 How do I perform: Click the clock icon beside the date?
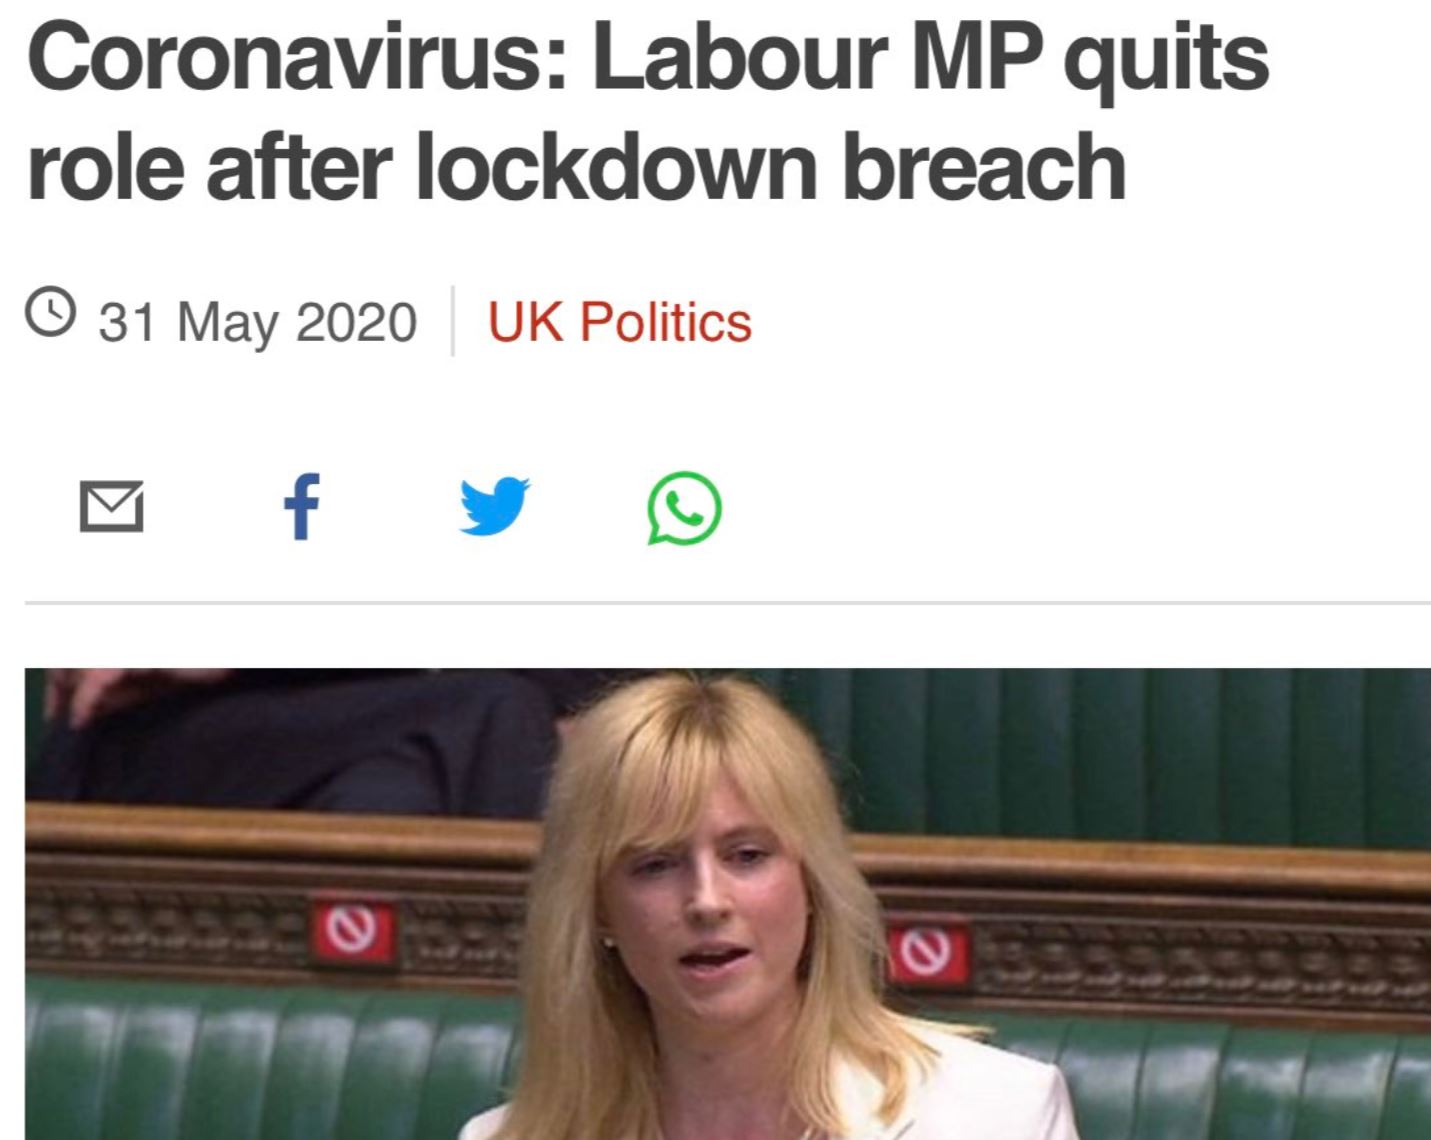50,313
